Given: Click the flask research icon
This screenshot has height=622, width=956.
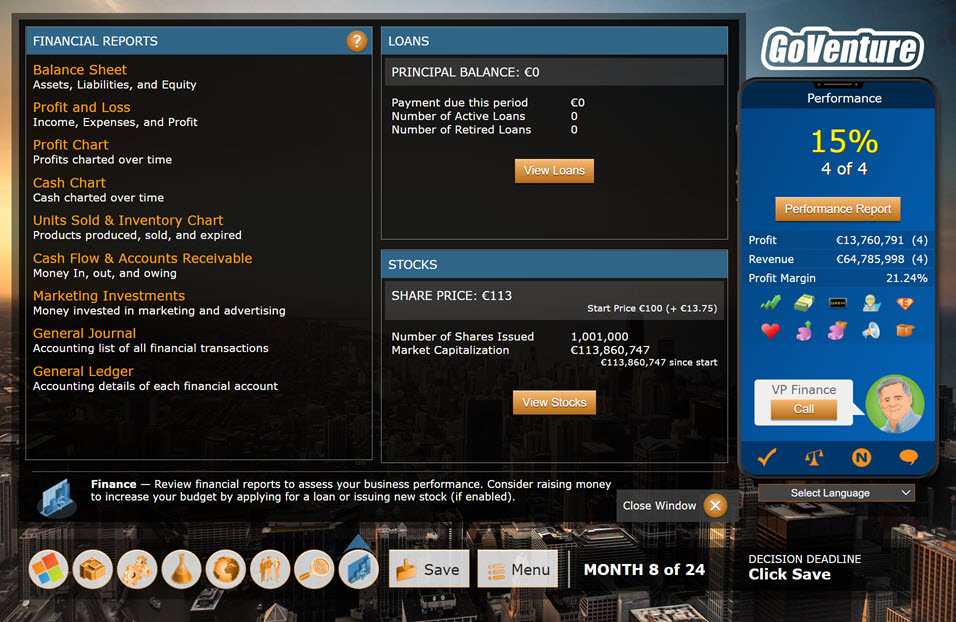Looking at the screenshot, I should point(181,570).
